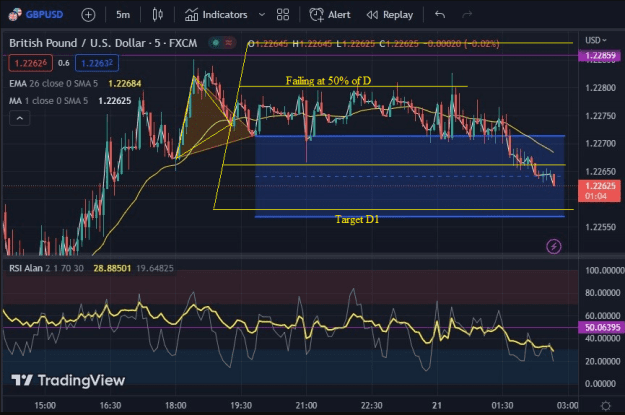Open the GBPUSD symbol search
The height and width of the screenshot is (415, 625).
click(44, 15)
